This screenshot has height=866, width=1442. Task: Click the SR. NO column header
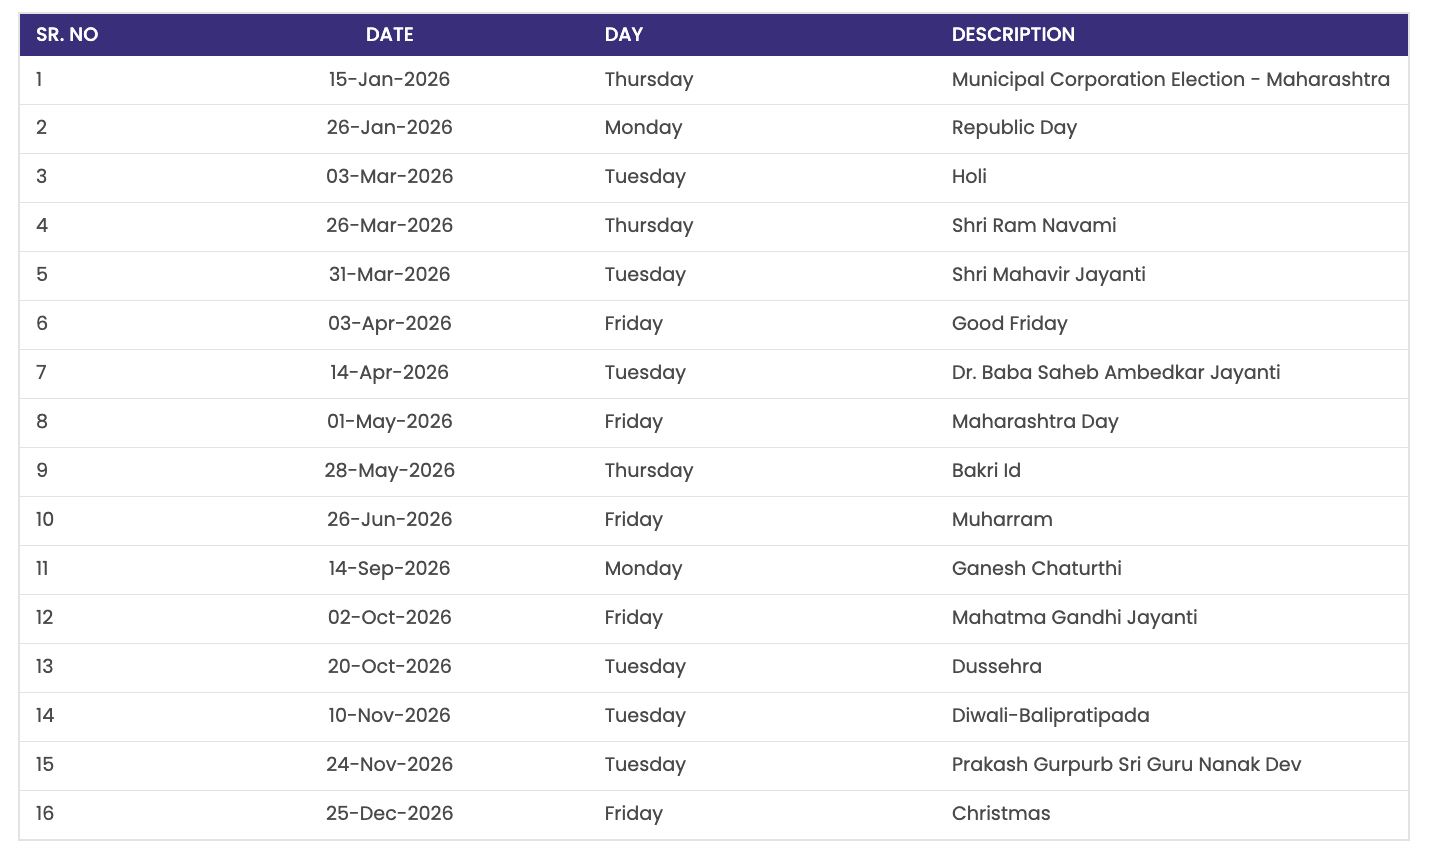point(67,34)
